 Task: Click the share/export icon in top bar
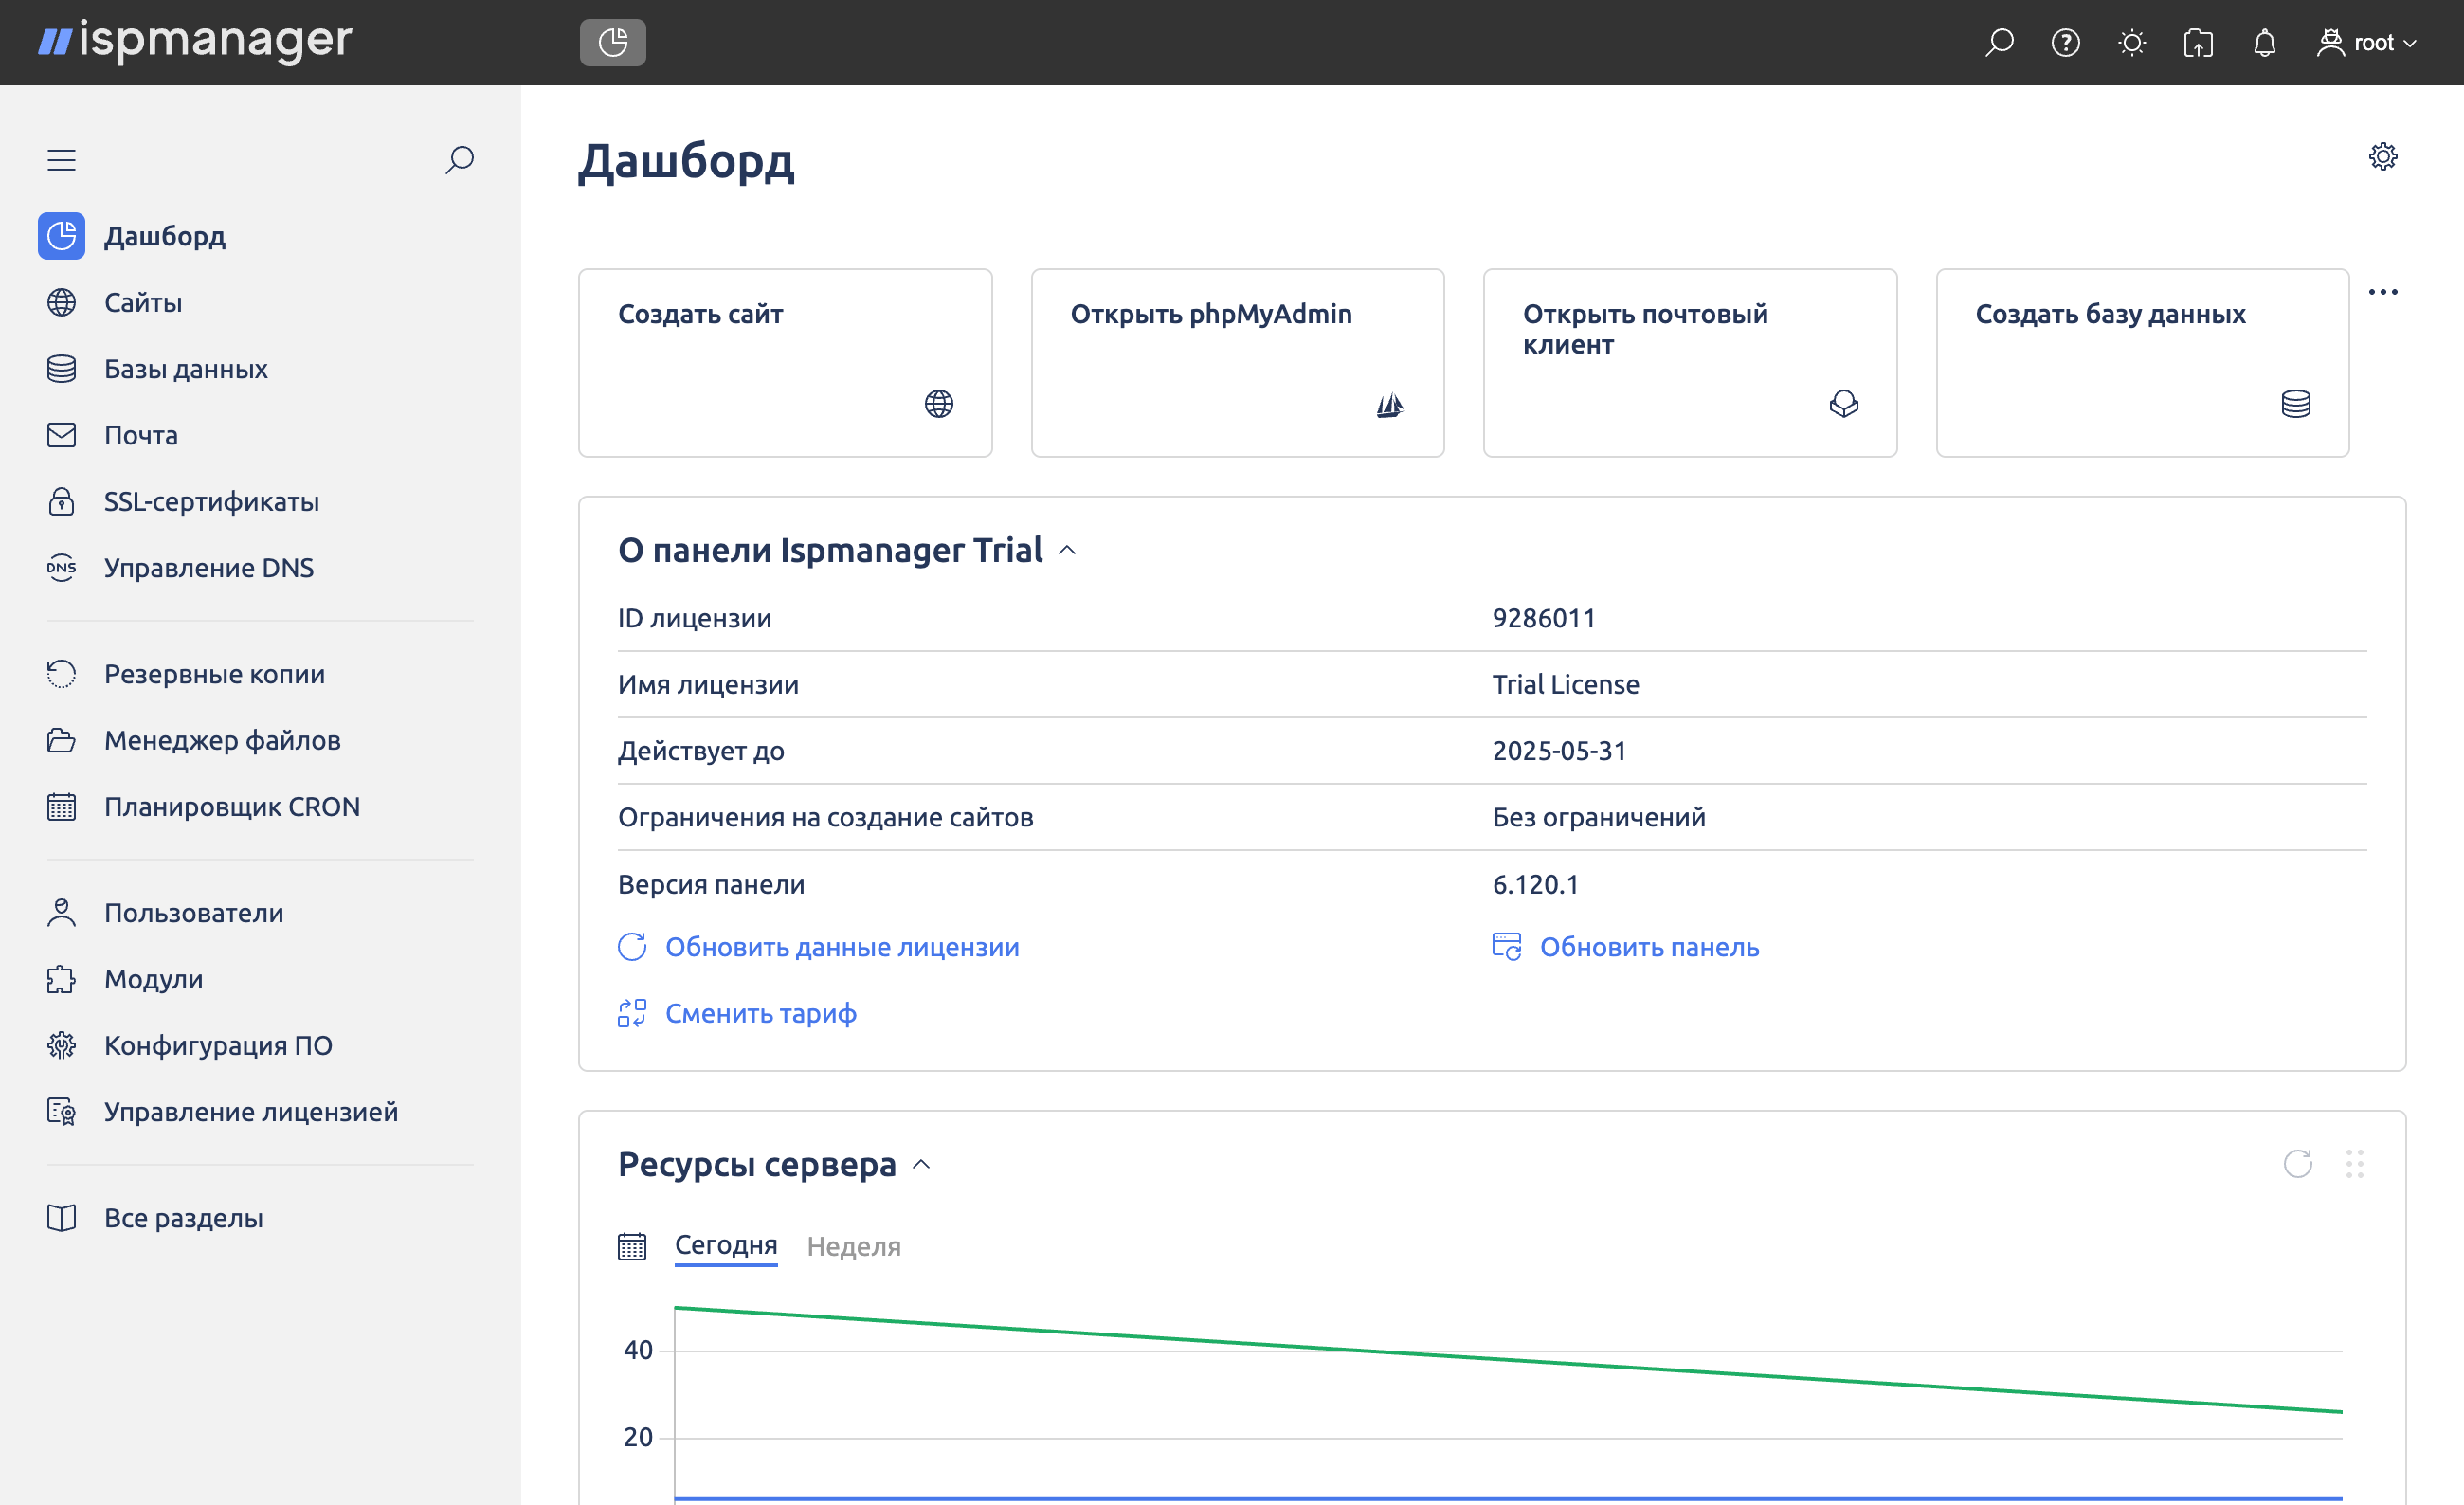click(2198, 43)
